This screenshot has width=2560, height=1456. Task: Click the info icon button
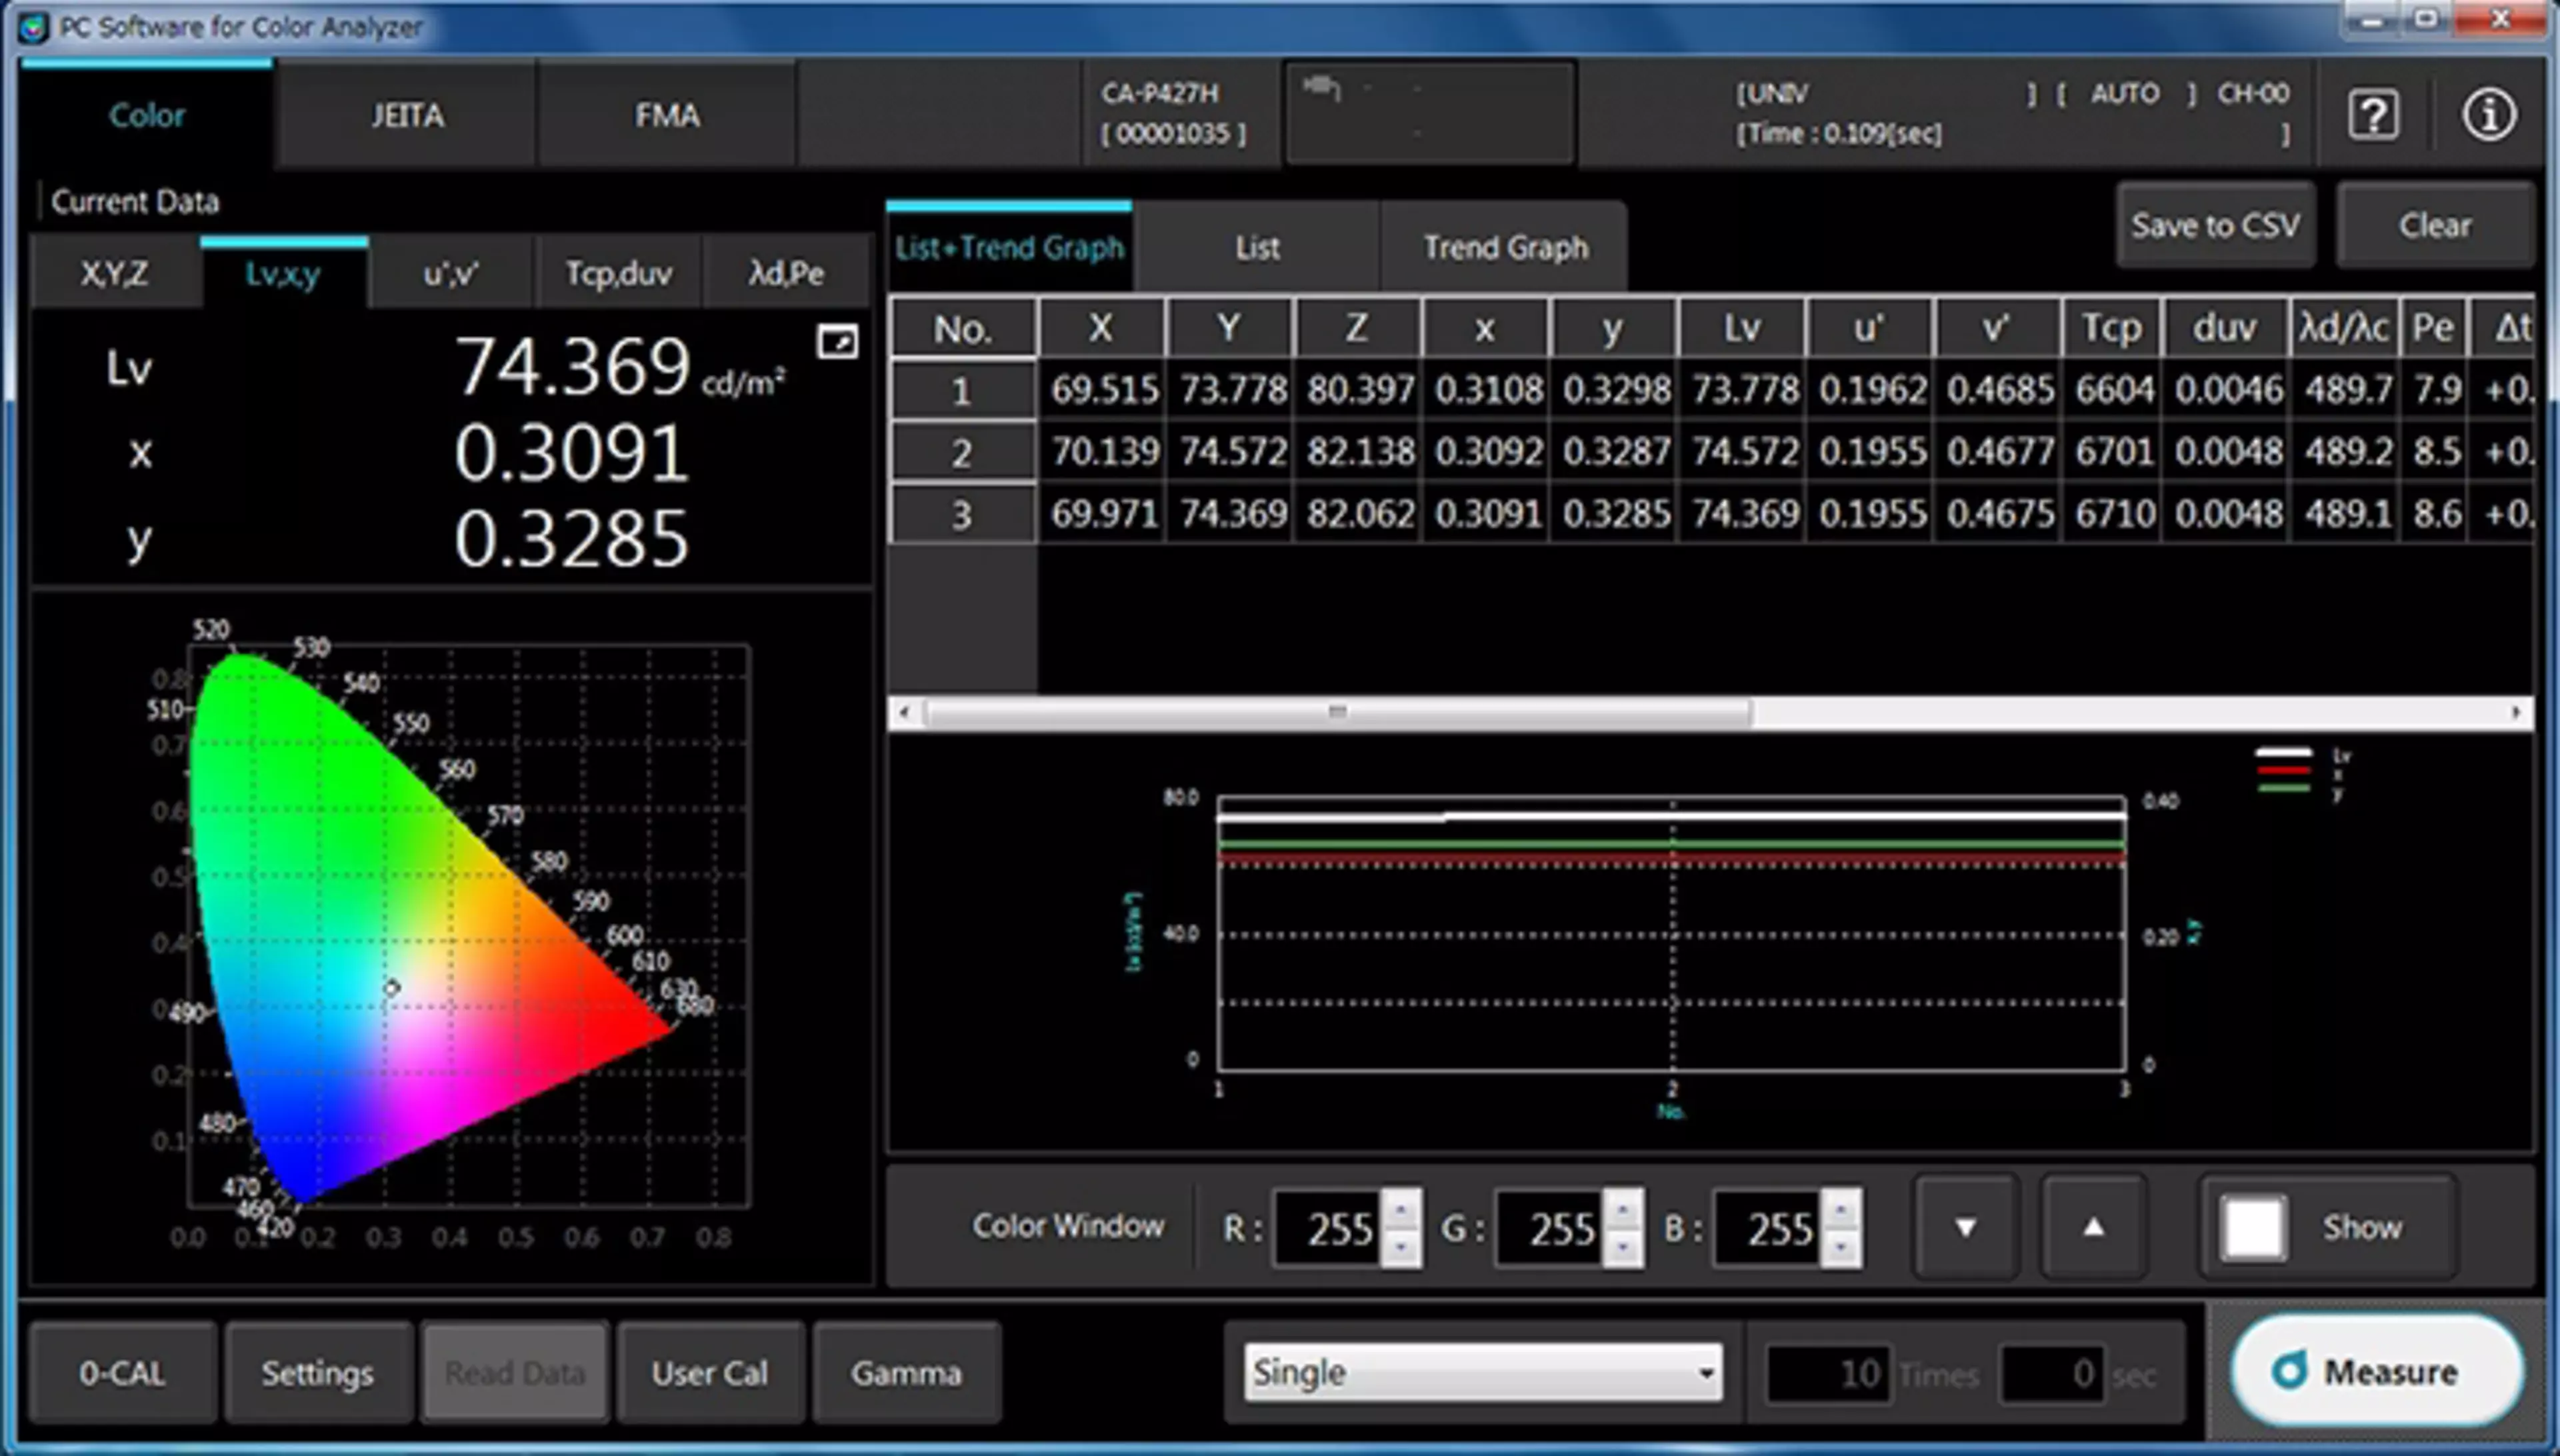2493,114
